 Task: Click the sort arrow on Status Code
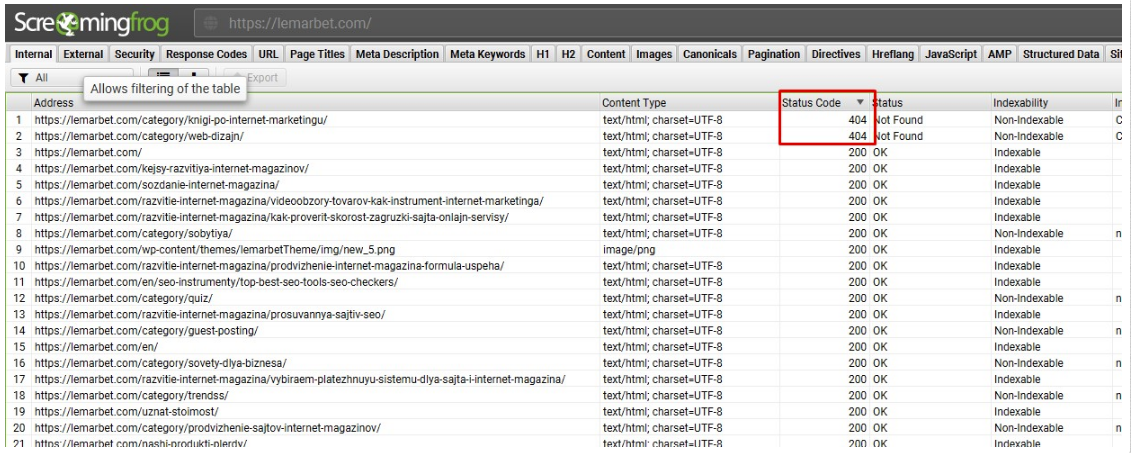coord(860,103)
